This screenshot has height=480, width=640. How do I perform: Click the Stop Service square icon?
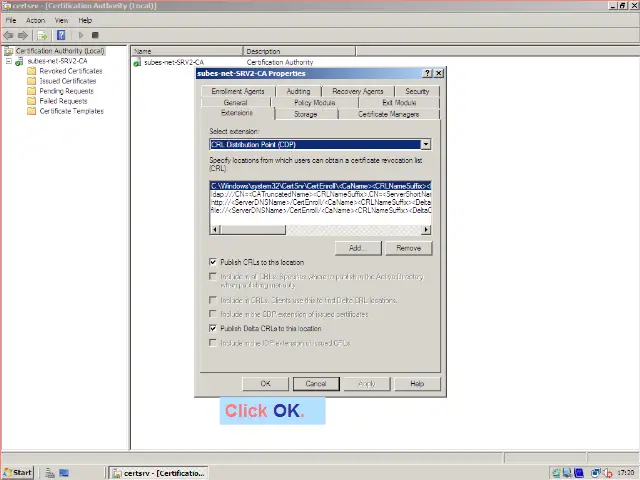(x=95, y=35)
